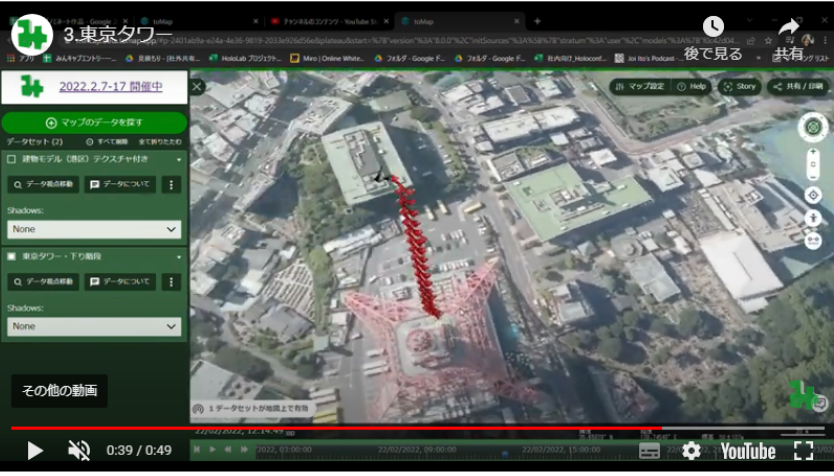This screenshot has height=476, width=834.
Task: Open first Shadows dropdown set to None
Action: tap(94, 229)
